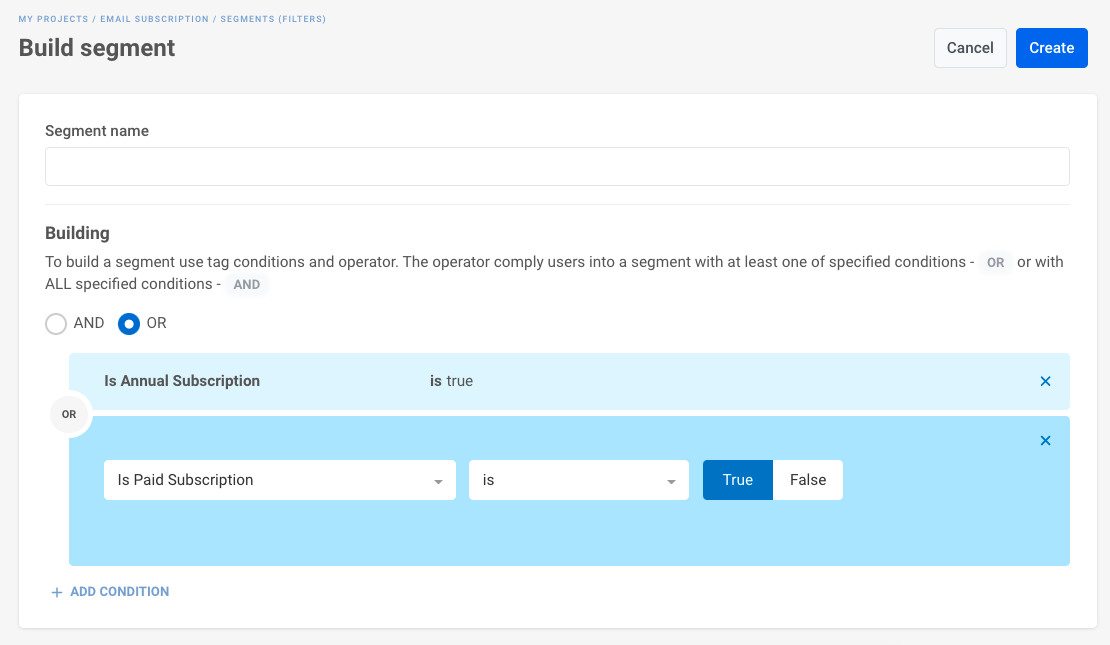Screen dimensions: 1110x645
Task: Click the Add Condition link text
Action: click(x=119, y=592)
